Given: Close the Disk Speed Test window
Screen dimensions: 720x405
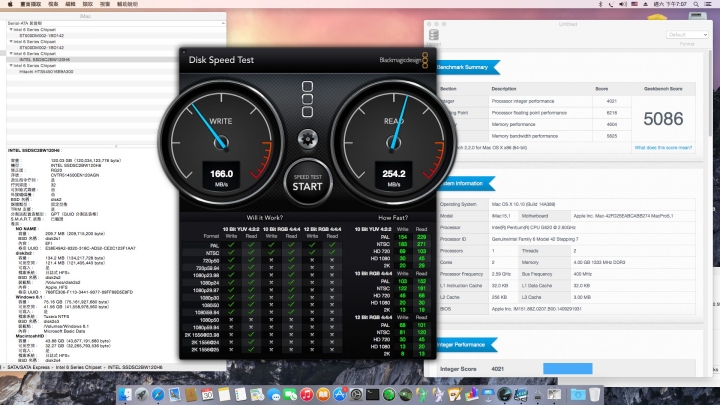Looking at the screenshot, I should [x=184, y=51].
